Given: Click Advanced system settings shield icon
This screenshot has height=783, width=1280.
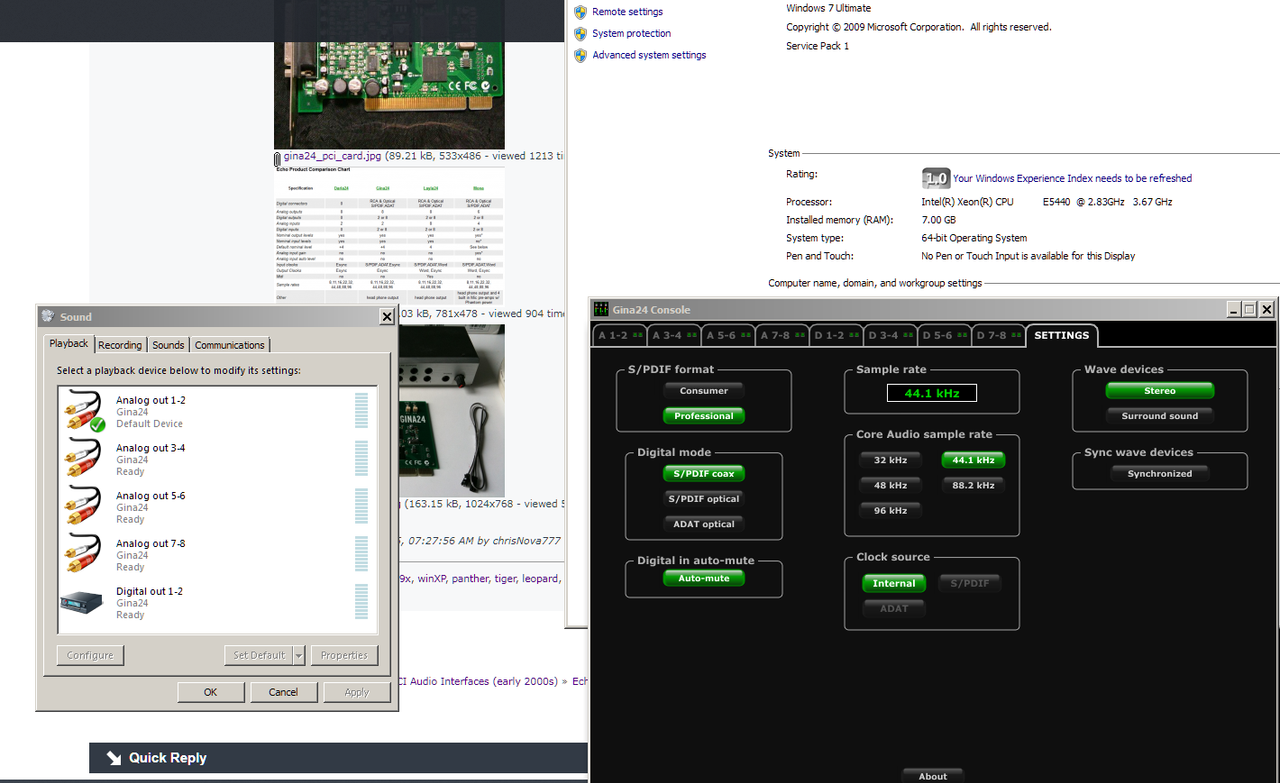Looking at the screenshot, I should click(x=580, y=56).
